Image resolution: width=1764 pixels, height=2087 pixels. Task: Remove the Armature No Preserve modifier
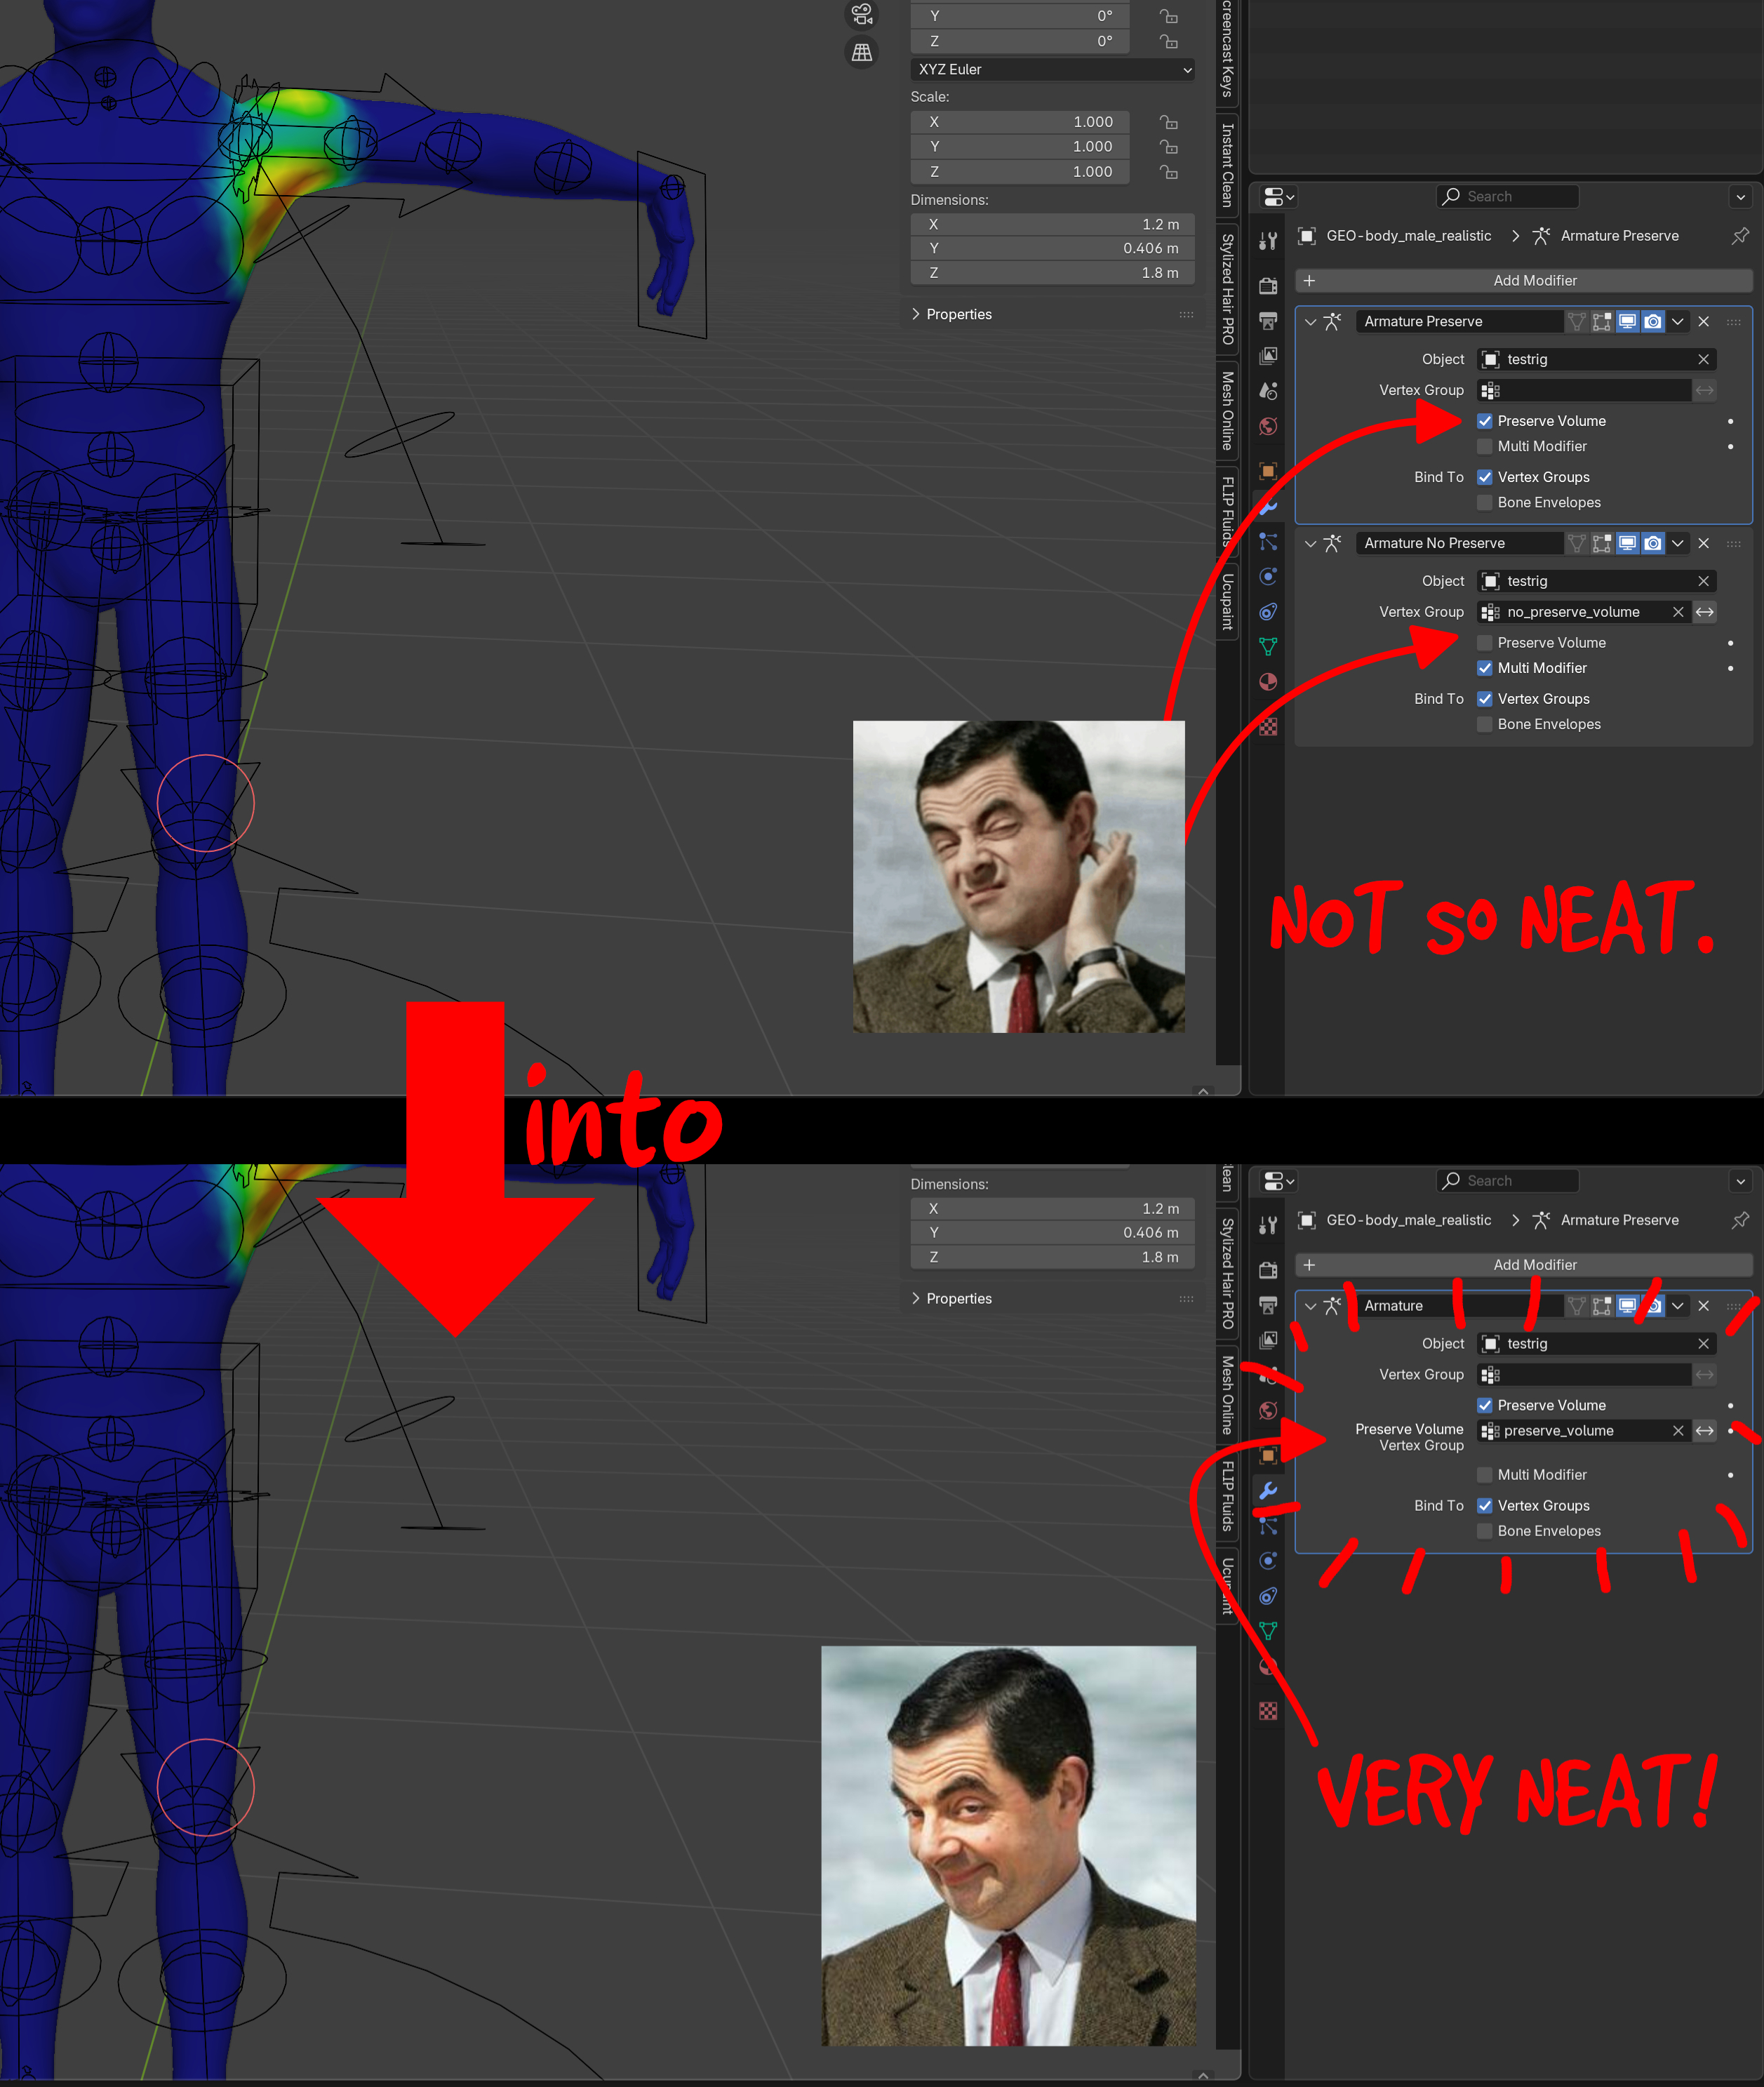point(1703,543)
